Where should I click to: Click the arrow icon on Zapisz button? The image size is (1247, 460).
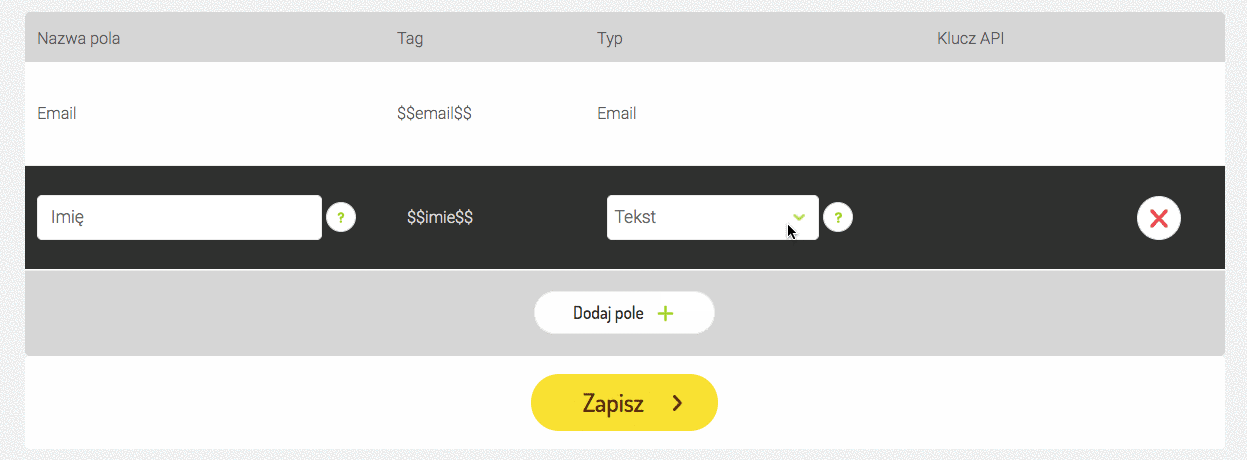(678, 403)
